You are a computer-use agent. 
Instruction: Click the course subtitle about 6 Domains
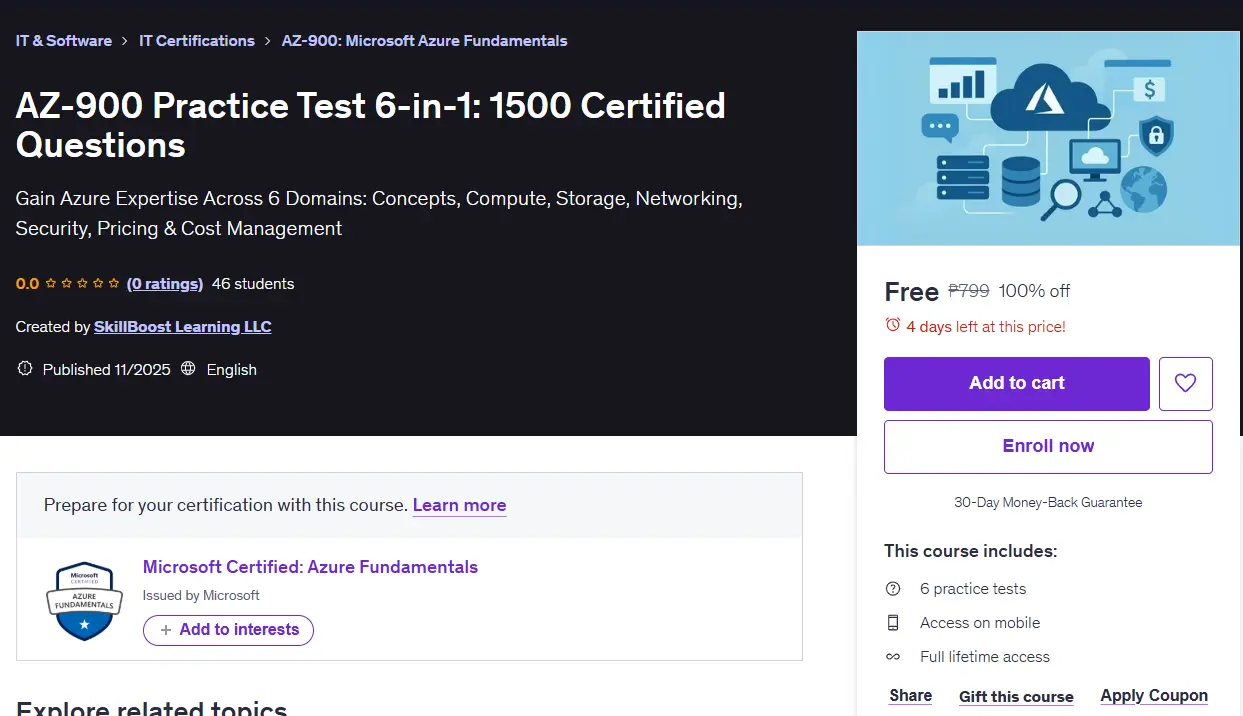point(379,213)
